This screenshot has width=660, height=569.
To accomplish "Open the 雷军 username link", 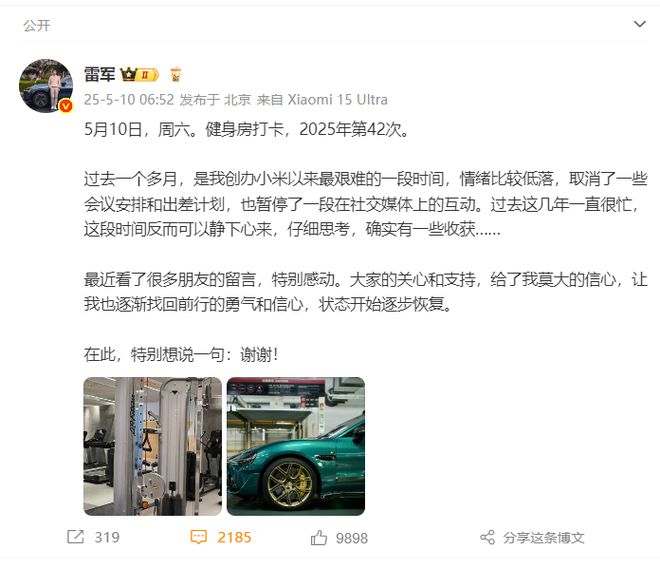I will 99,74.
